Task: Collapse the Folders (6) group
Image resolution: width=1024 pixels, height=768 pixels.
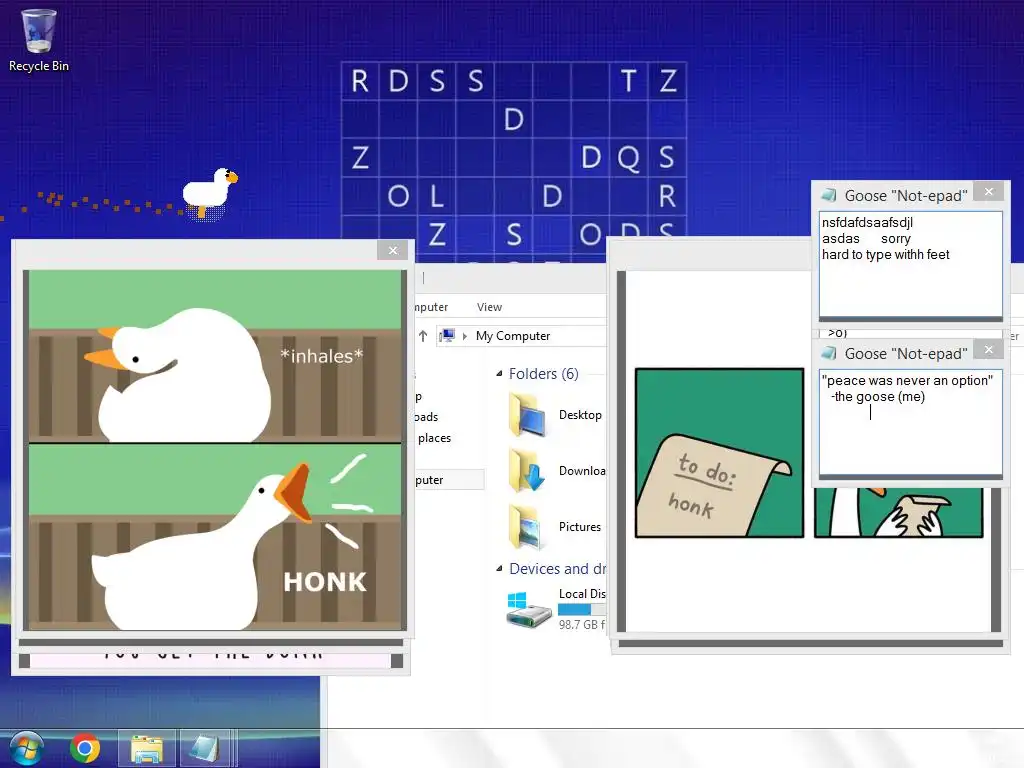Action: pos(499,374)
